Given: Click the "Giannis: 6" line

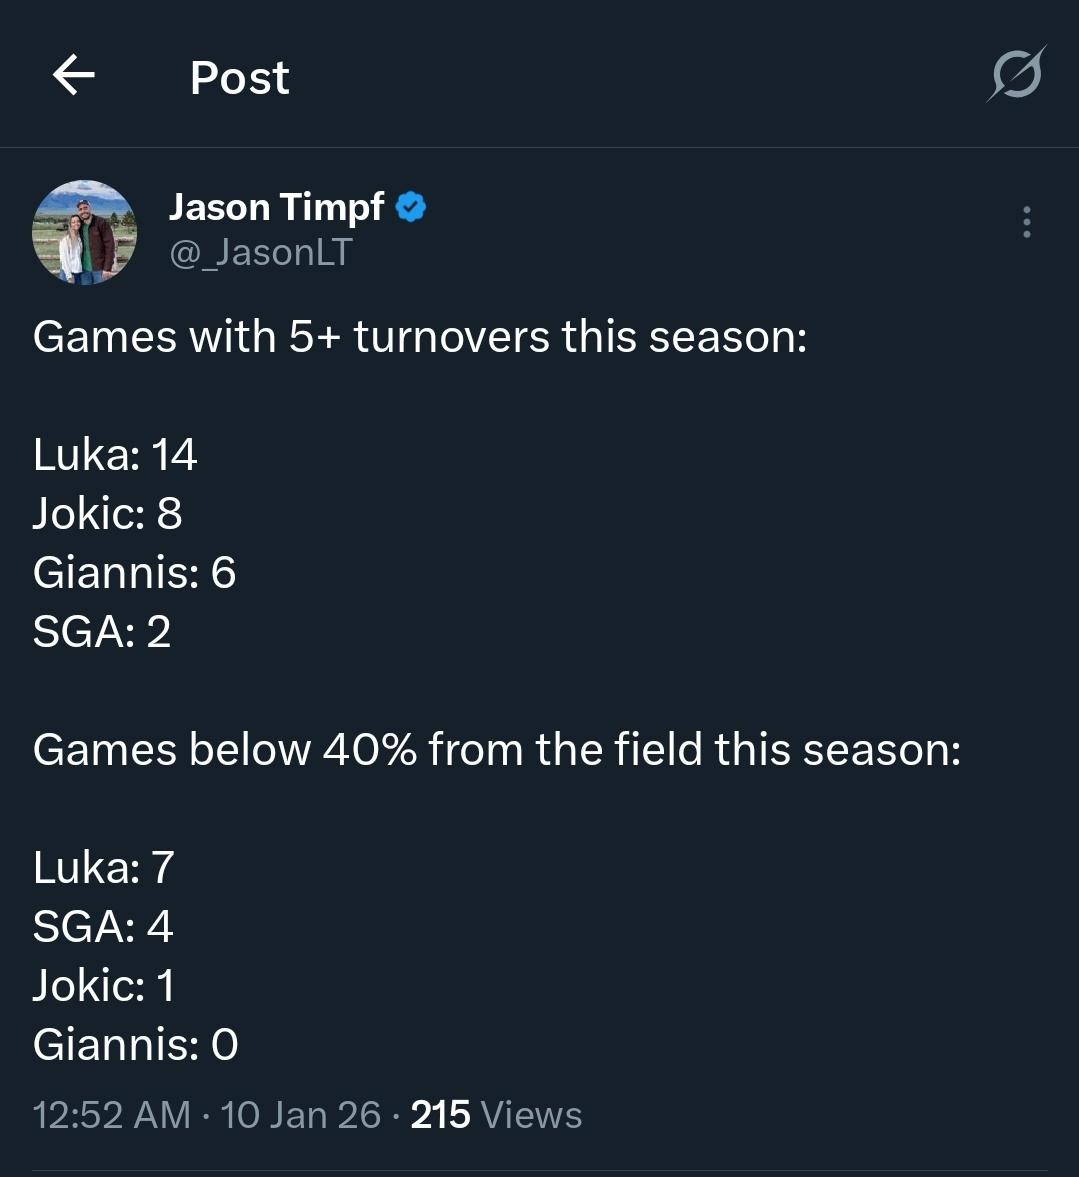Looking at the screenshot, I should click(135, 573).
